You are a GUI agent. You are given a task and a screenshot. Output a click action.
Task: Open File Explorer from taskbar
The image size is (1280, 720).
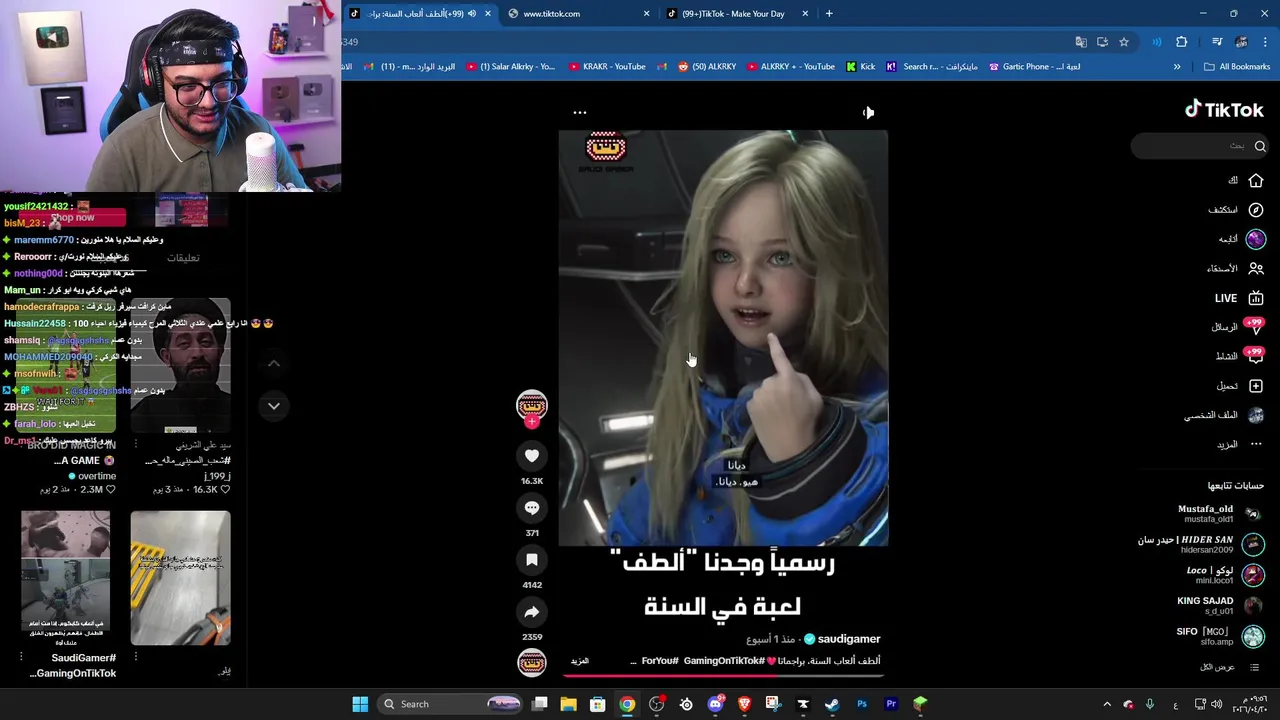(568, 704)
